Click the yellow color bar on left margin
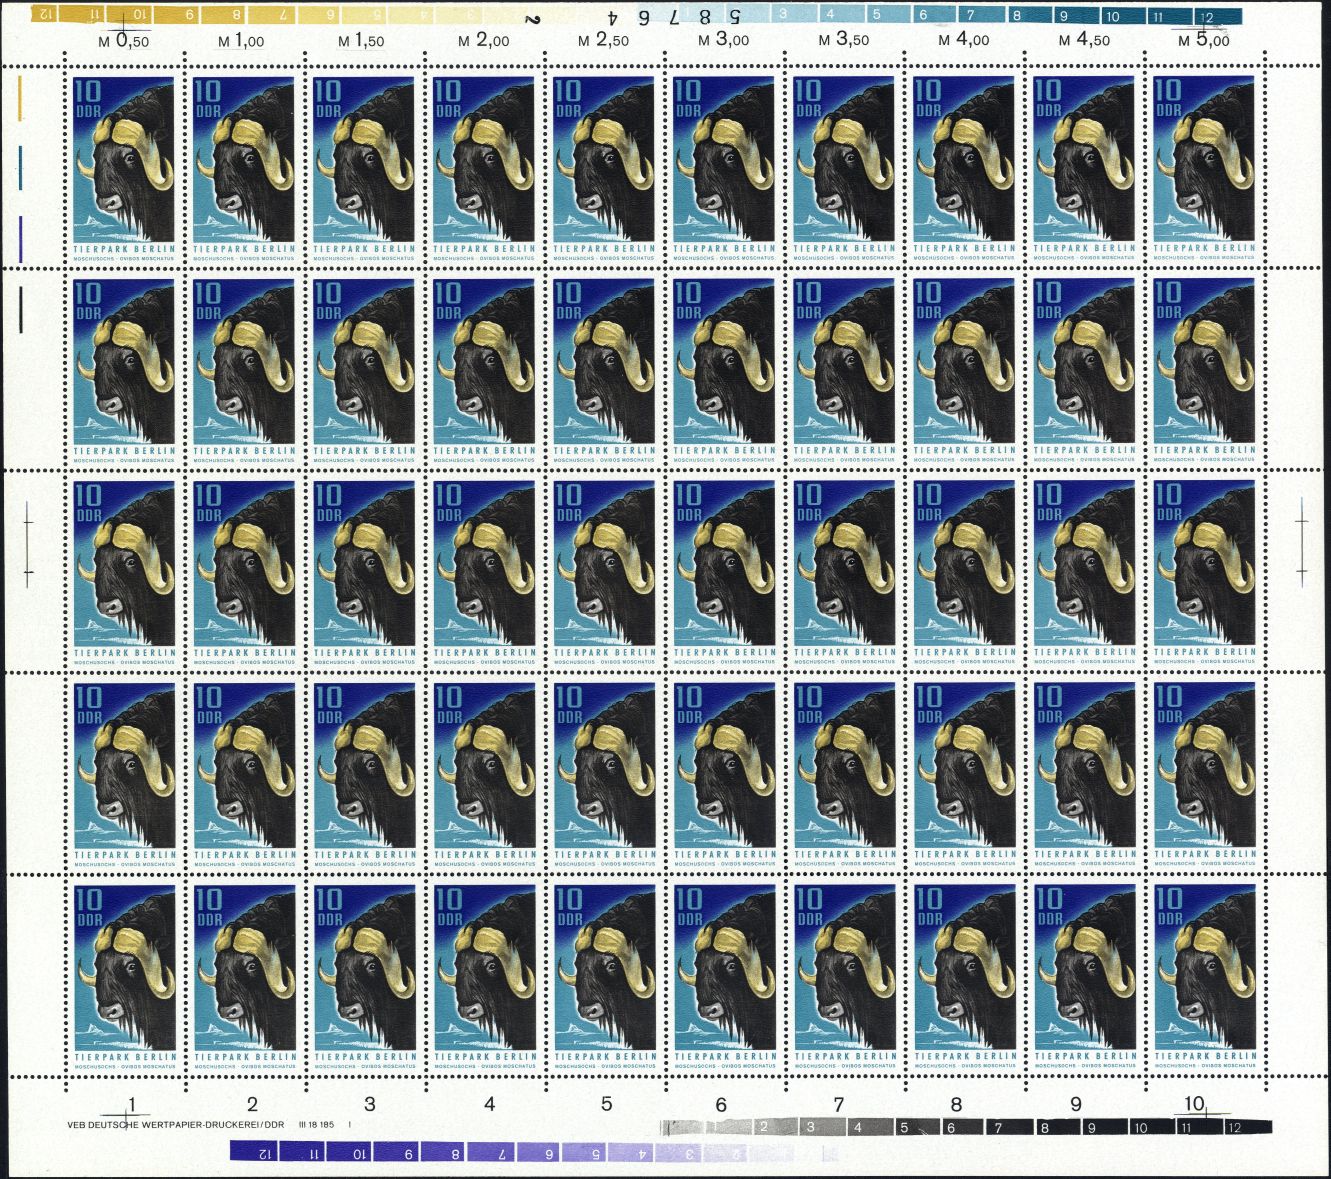Viewport: 1331px width, 1179px height. [x=20, y=98]
